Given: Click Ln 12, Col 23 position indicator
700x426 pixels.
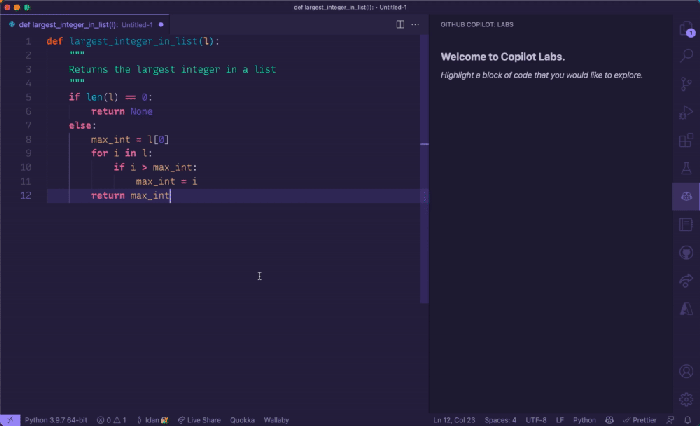Looking at the screenshot, I should click(x=454, y=420).
